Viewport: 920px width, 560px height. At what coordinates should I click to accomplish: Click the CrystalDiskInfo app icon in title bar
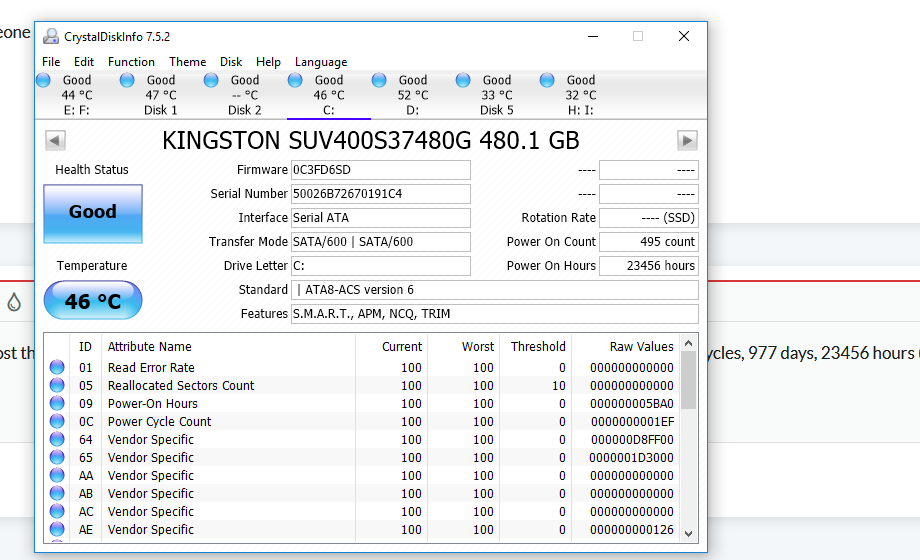click(x=51, y=36)
